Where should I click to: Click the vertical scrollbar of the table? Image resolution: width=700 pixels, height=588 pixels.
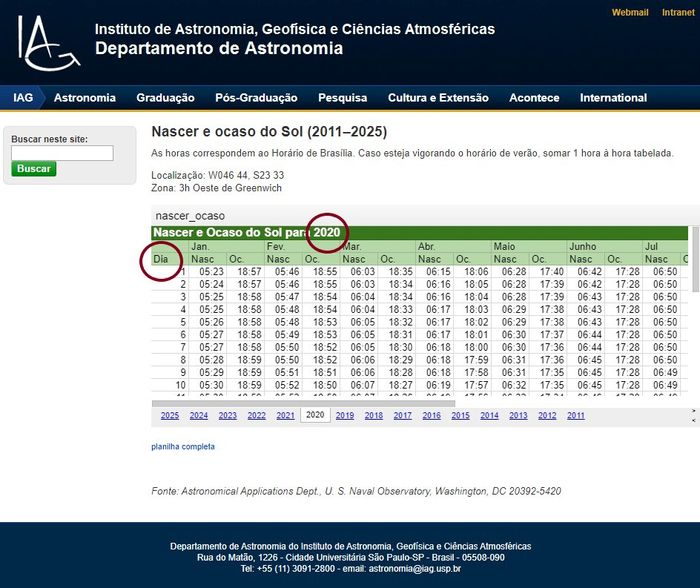[696, 259]
